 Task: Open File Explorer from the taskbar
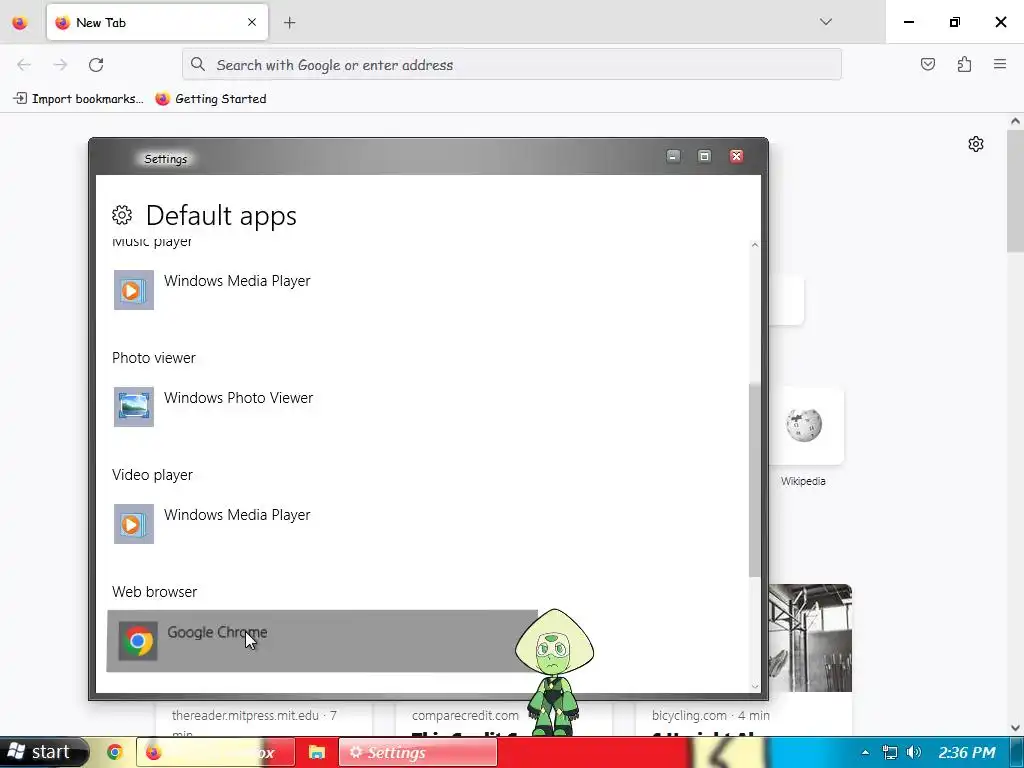317,752
